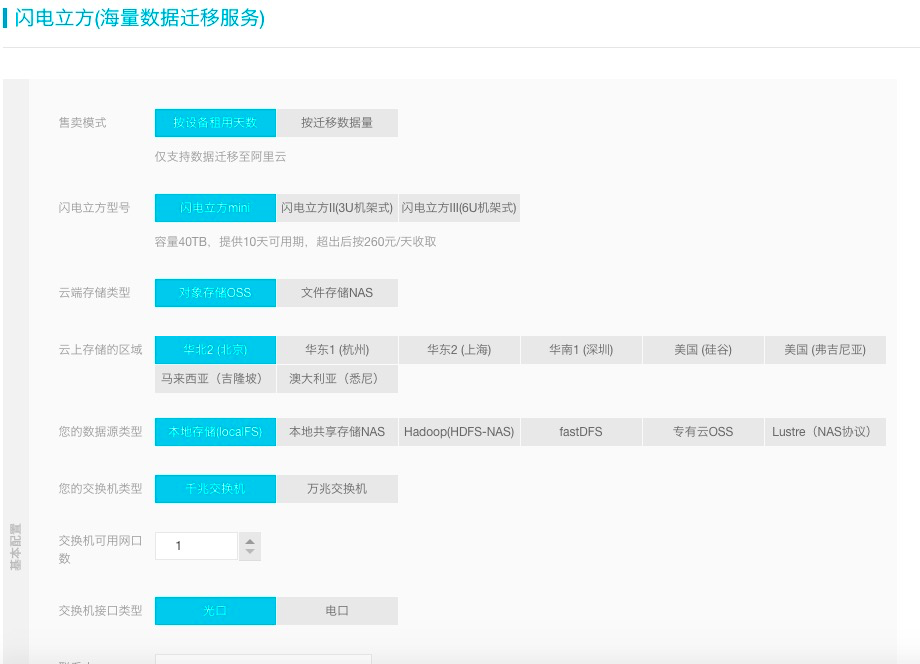Click the 交换机可用网口数 label
The width and height of the screenshot is (920, 664).
click(100, 549)
